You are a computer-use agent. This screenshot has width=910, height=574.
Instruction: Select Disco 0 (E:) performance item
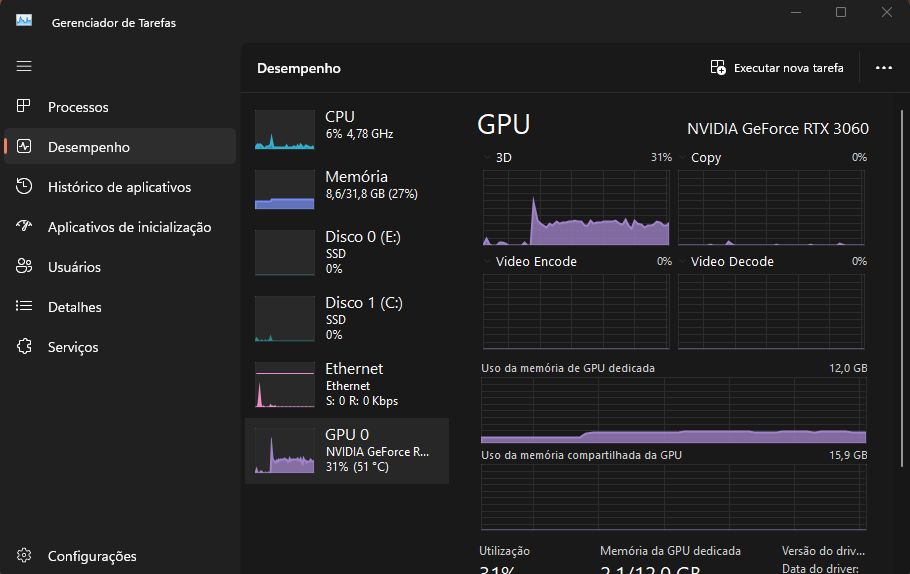point(346,252)
